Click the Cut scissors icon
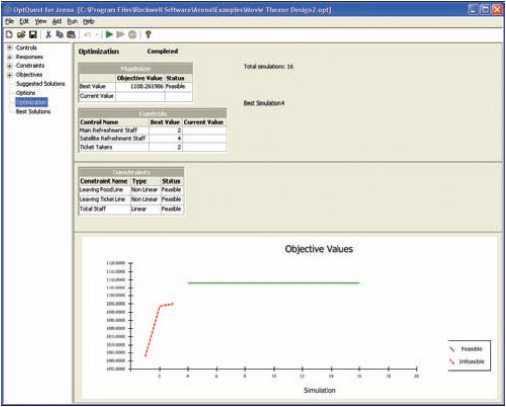The image size is (506, 407). tap(48, 34)
